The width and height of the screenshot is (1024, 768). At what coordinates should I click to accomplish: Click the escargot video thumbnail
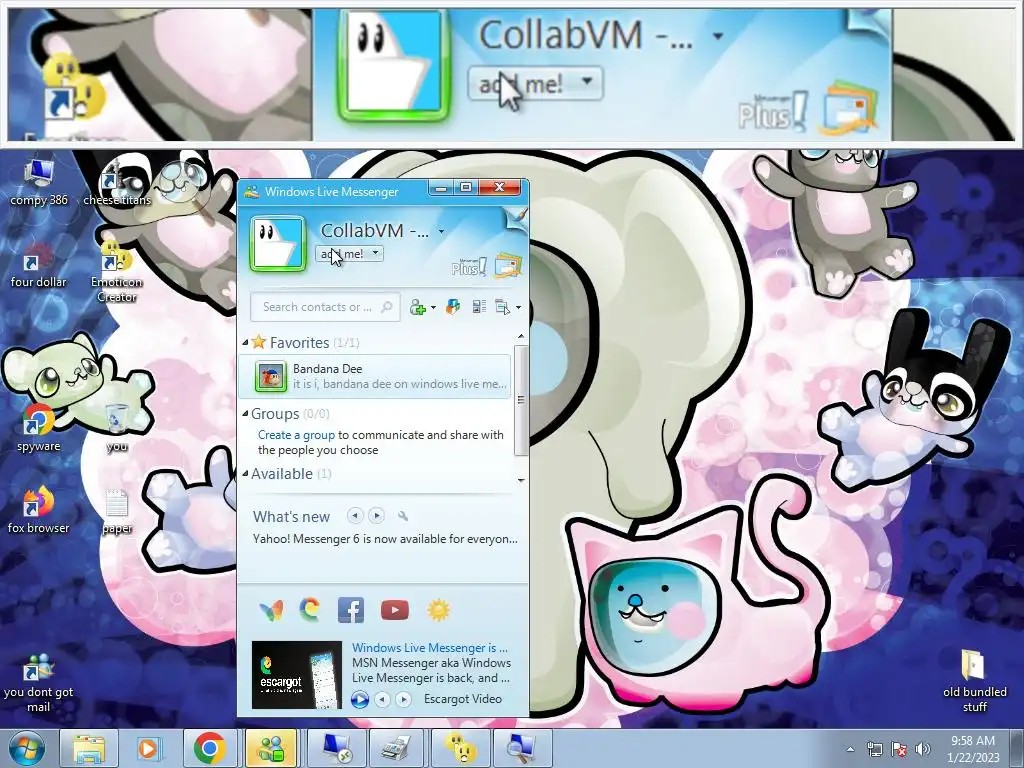(x=297, y=675)
